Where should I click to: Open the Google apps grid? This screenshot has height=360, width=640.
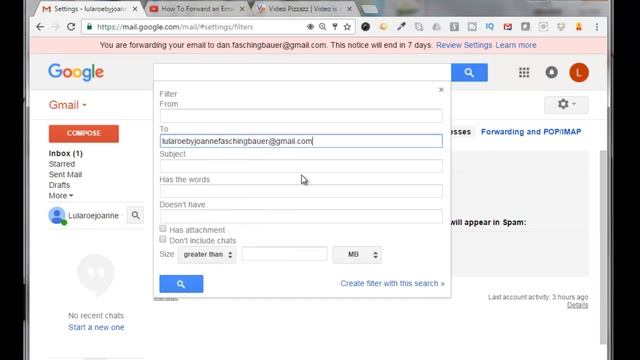click(524, 73)
